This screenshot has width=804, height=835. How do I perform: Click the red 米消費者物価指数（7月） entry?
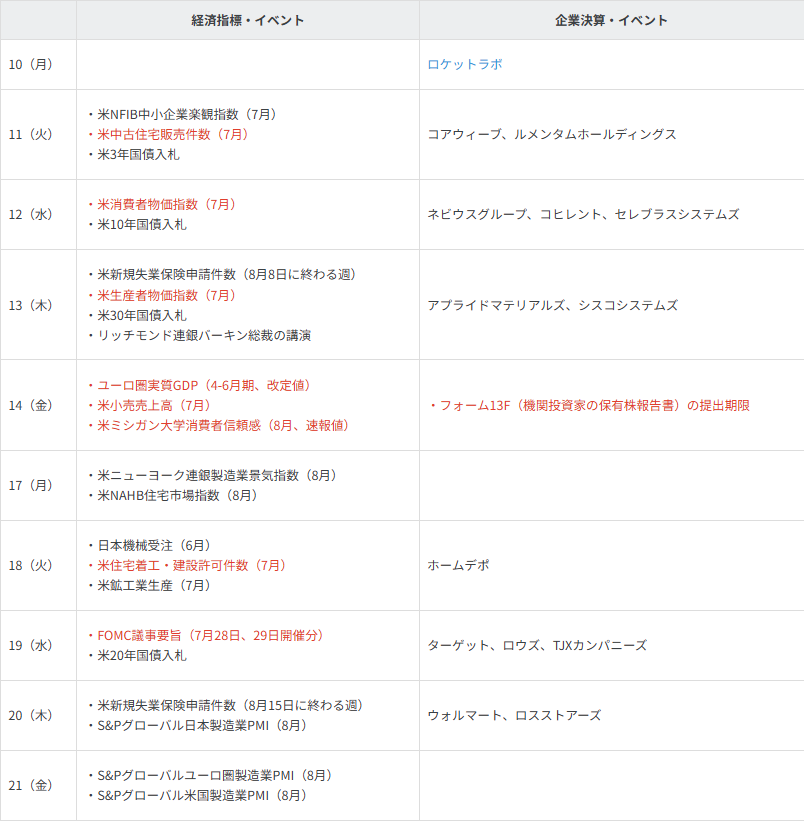point(162,204)
